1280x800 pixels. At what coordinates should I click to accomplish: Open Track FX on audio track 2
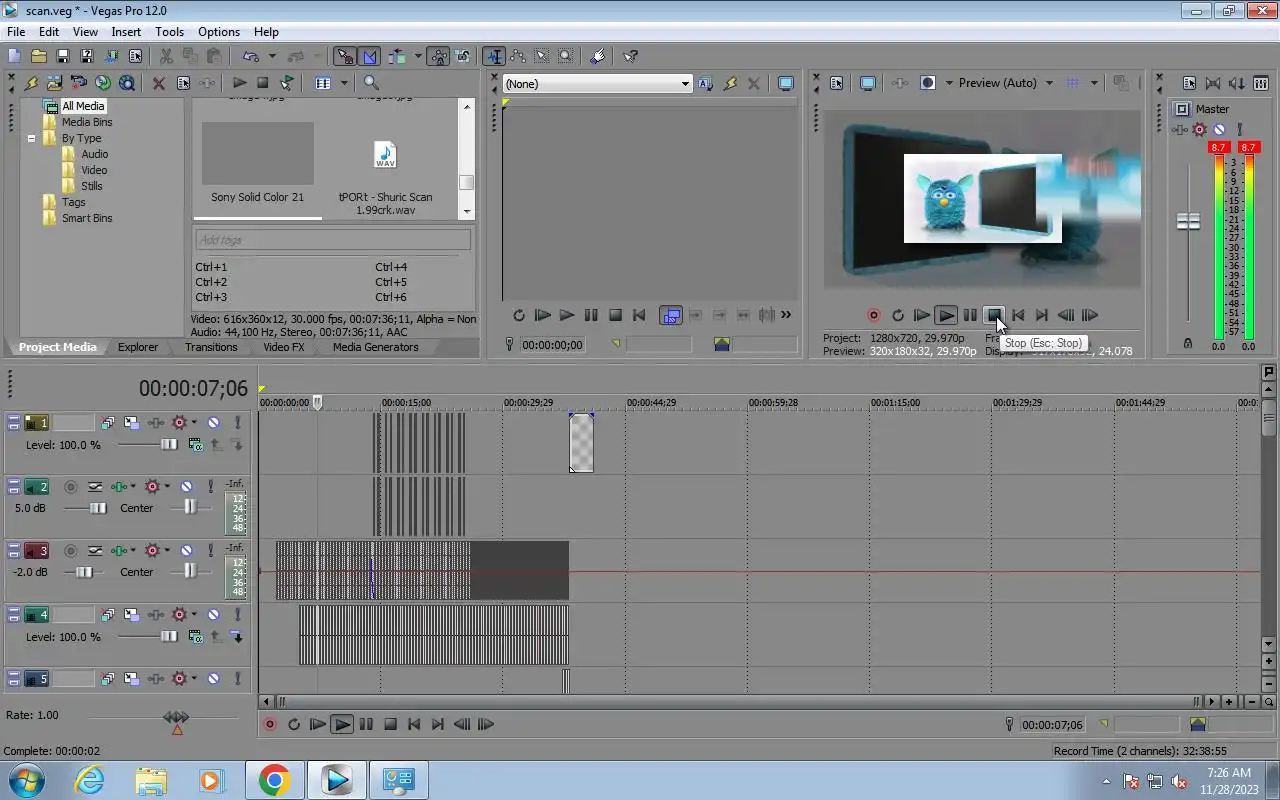pos(120,487)
